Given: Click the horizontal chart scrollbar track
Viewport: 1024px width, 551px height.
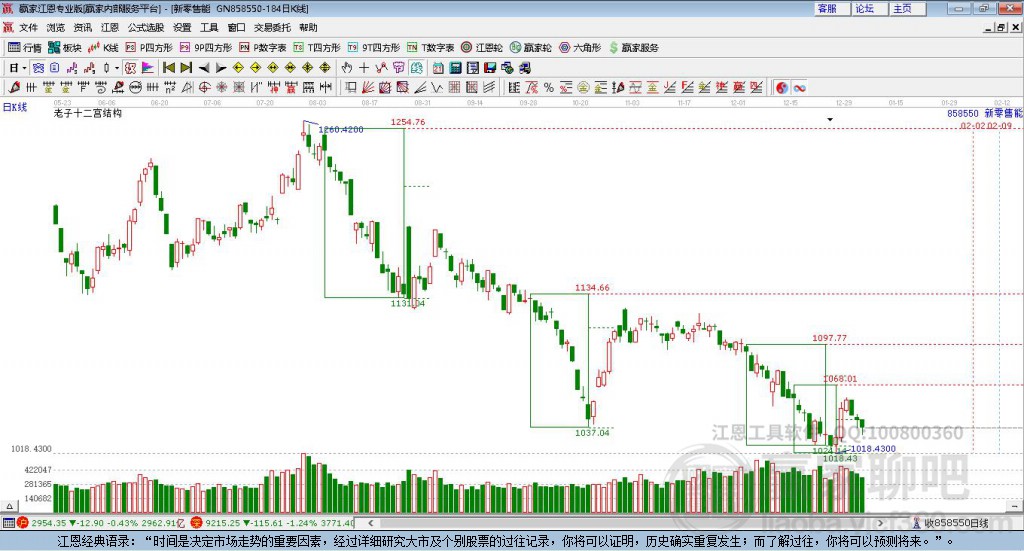Looking at the screenshot, I should 625,523.
